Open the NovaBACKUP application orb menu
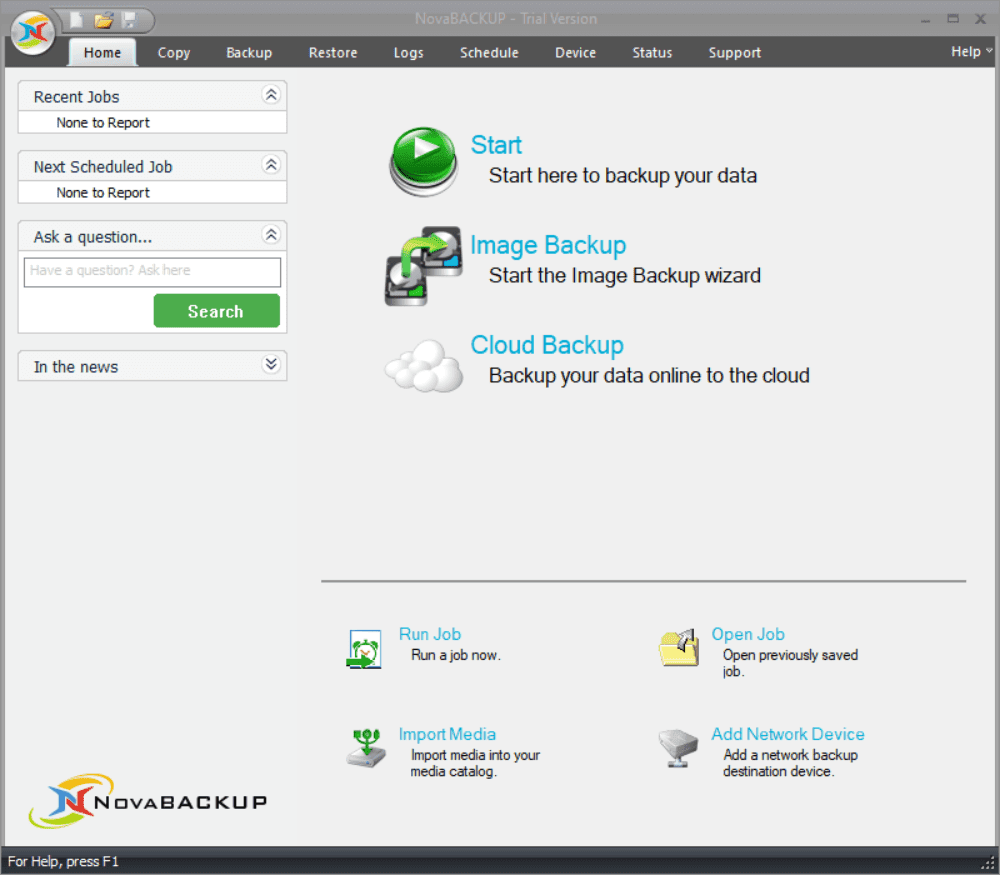This screenshot has height=875, width=1000. (33, 32)
